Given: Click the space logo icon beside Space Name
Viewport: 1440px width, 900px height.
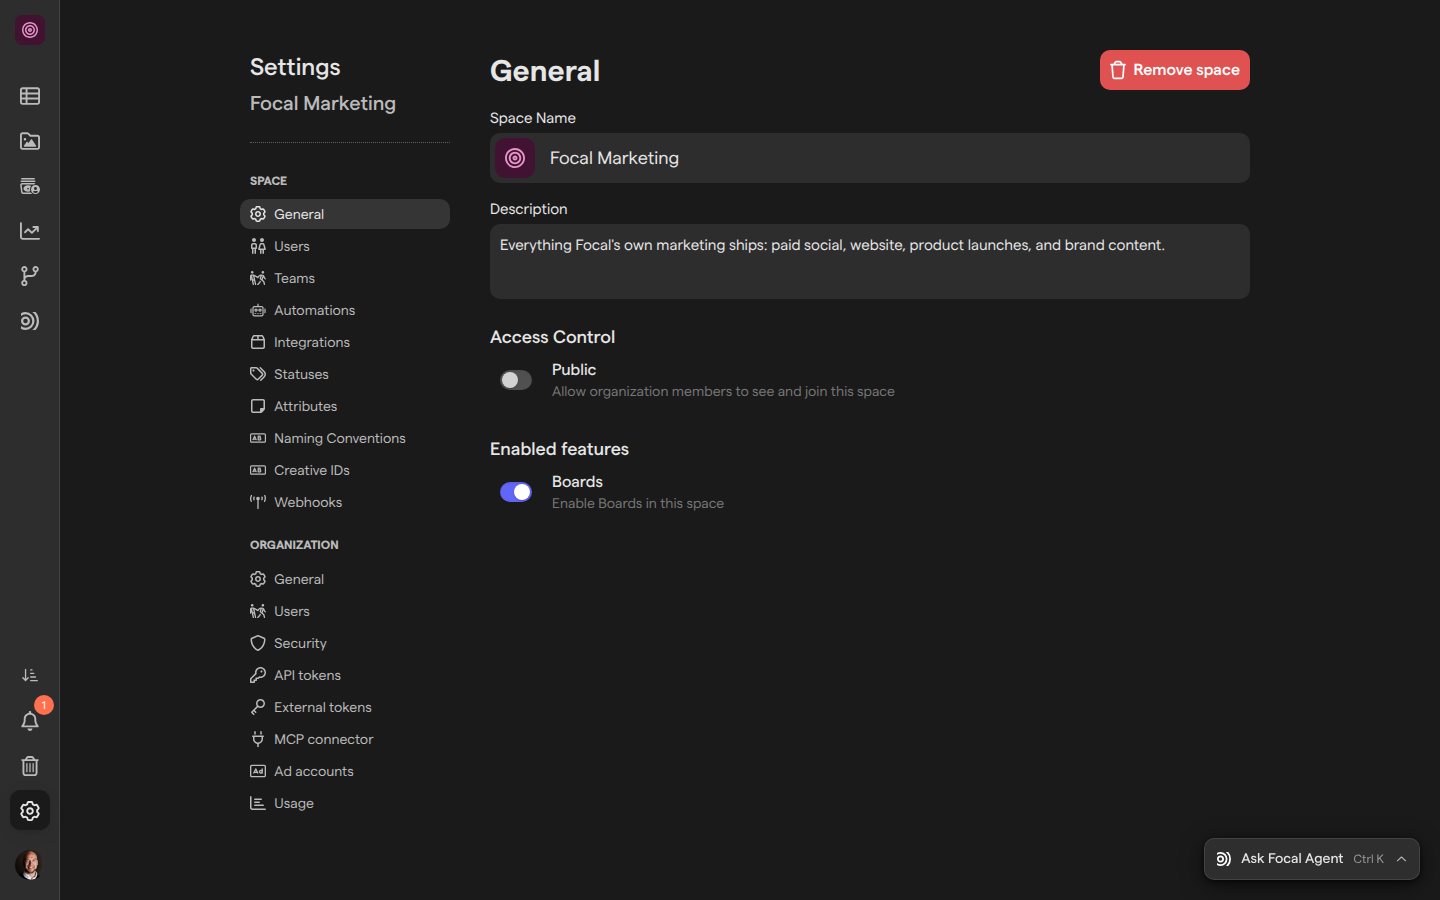Looking at the screenshot, I should pos(515,158).
